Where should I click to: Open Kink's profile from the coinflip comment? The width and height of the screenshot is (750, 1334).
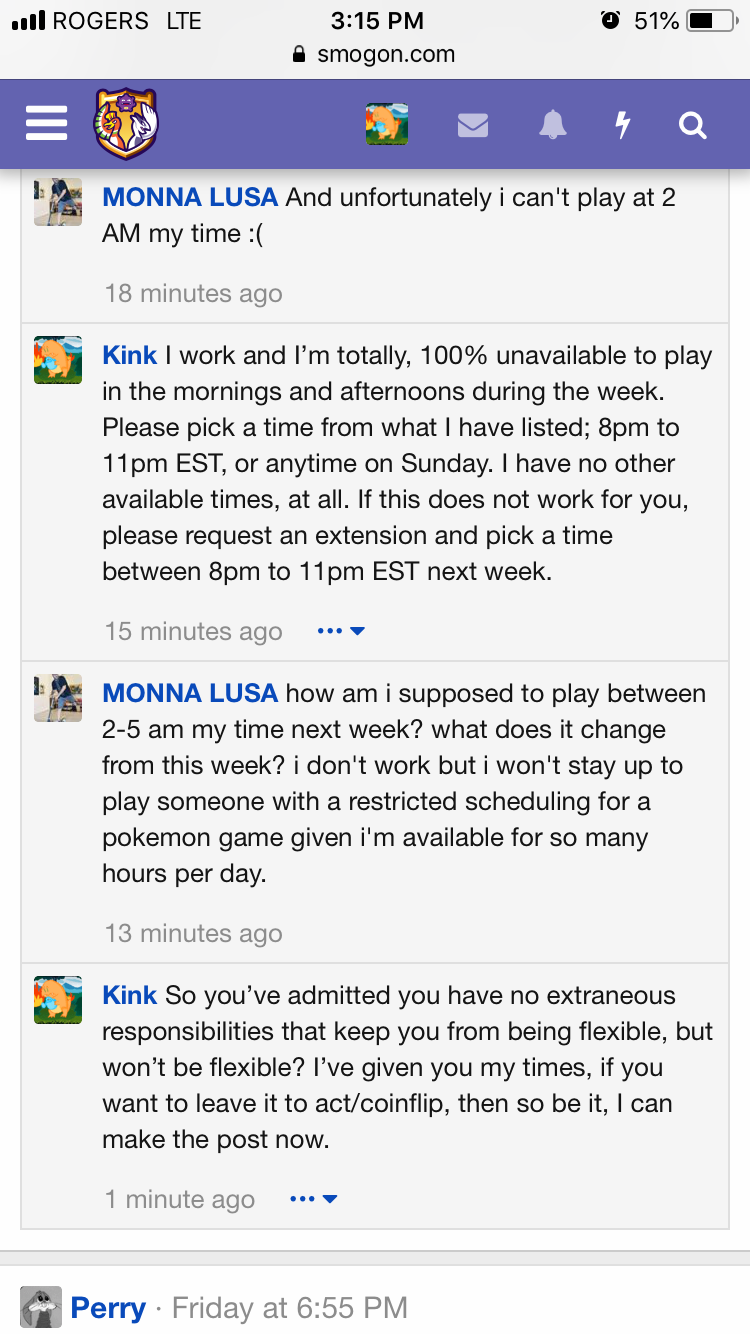(x=130, y=995)
